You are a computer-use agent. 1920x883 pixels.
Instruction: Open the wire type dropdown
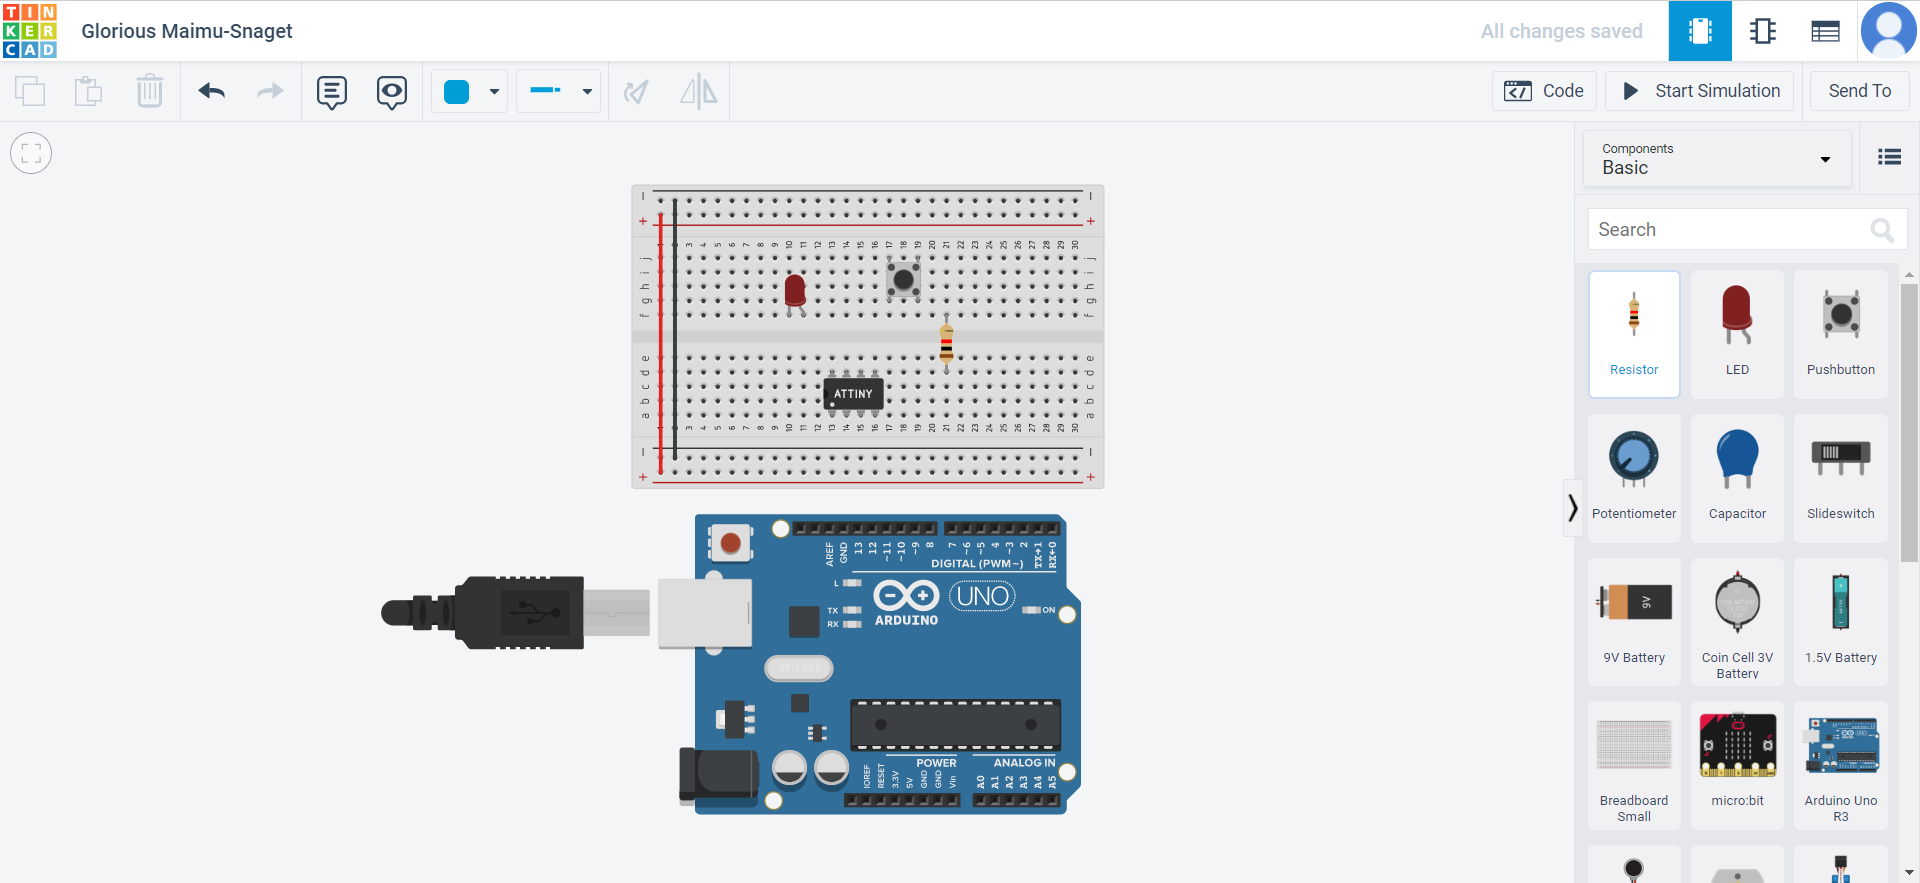click(558, 92)
